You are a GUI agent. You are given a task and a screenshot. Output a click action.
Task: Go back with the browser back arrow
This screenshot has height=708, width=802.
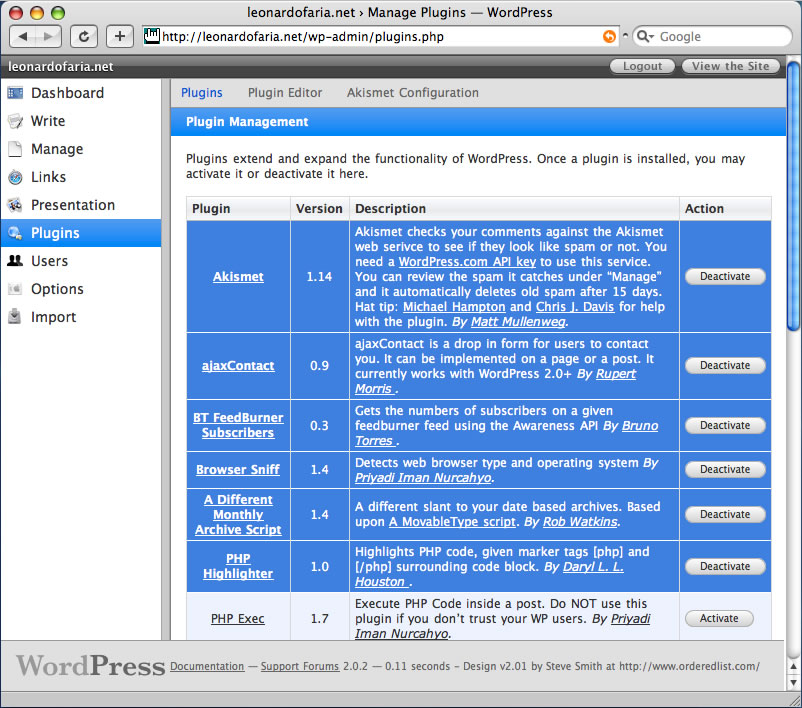(23, 36)
